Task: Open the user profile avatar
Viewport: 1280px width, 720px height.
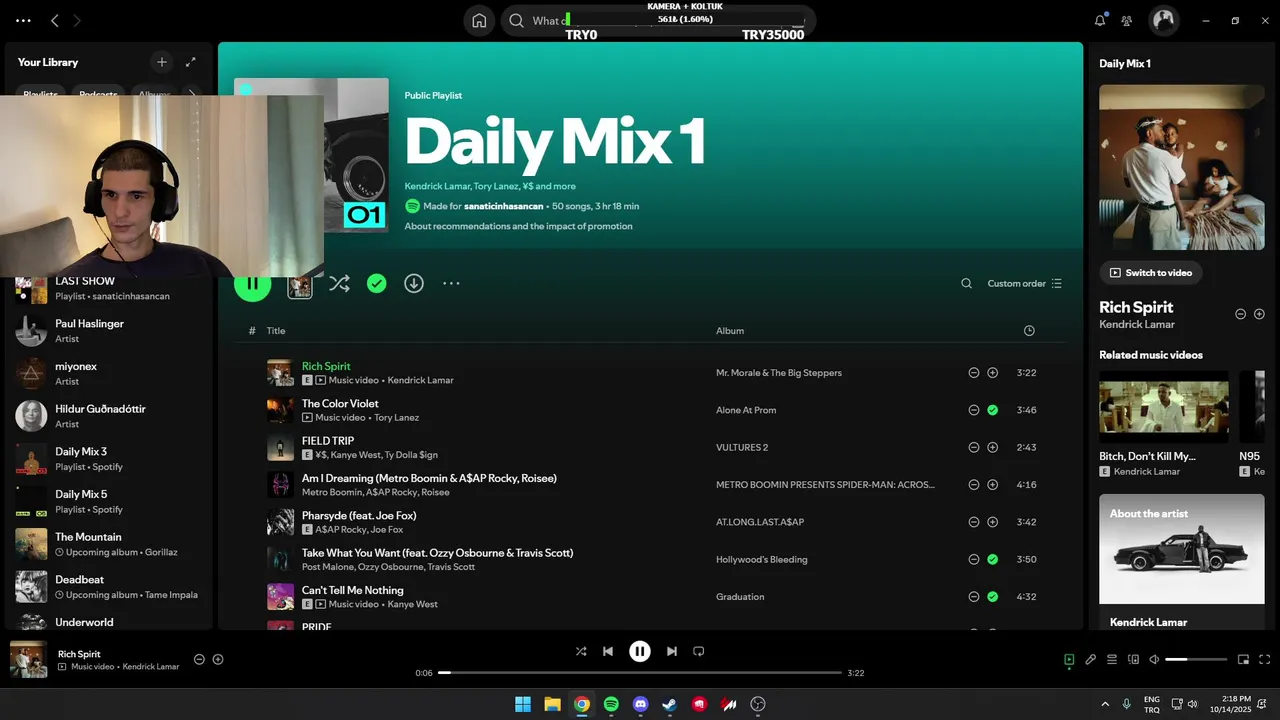Action: tap(1163, 20)
